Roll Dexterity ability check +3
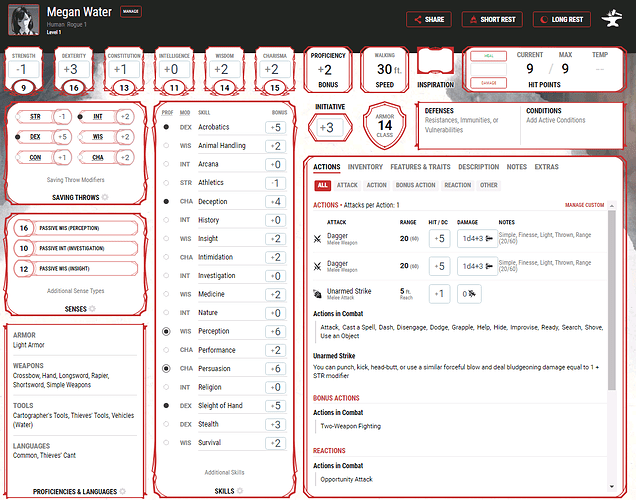The height and width of the screenshot is (500, 636). [74, 70]
